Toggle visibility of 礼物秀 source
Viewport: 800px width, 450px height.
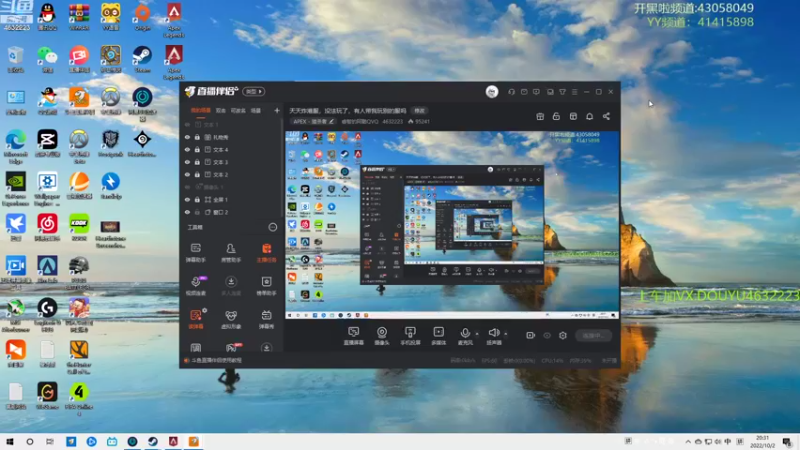click(187, 137)
